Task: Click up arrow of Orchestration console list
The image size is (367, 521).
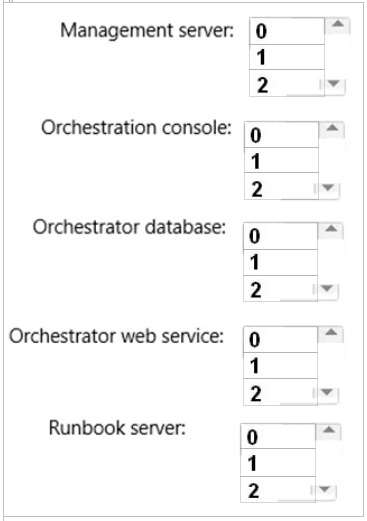Action: click(x=332, y=129)
